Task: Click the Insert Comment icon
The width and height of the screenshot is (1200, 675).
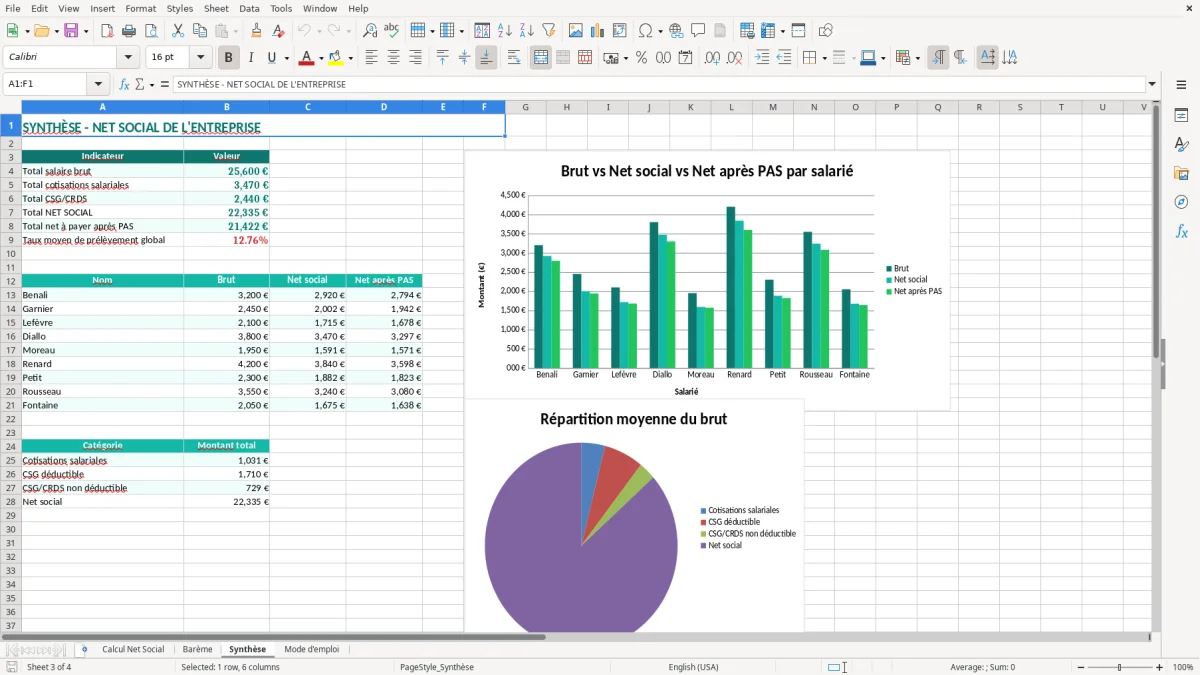Action: pos(698,31)
